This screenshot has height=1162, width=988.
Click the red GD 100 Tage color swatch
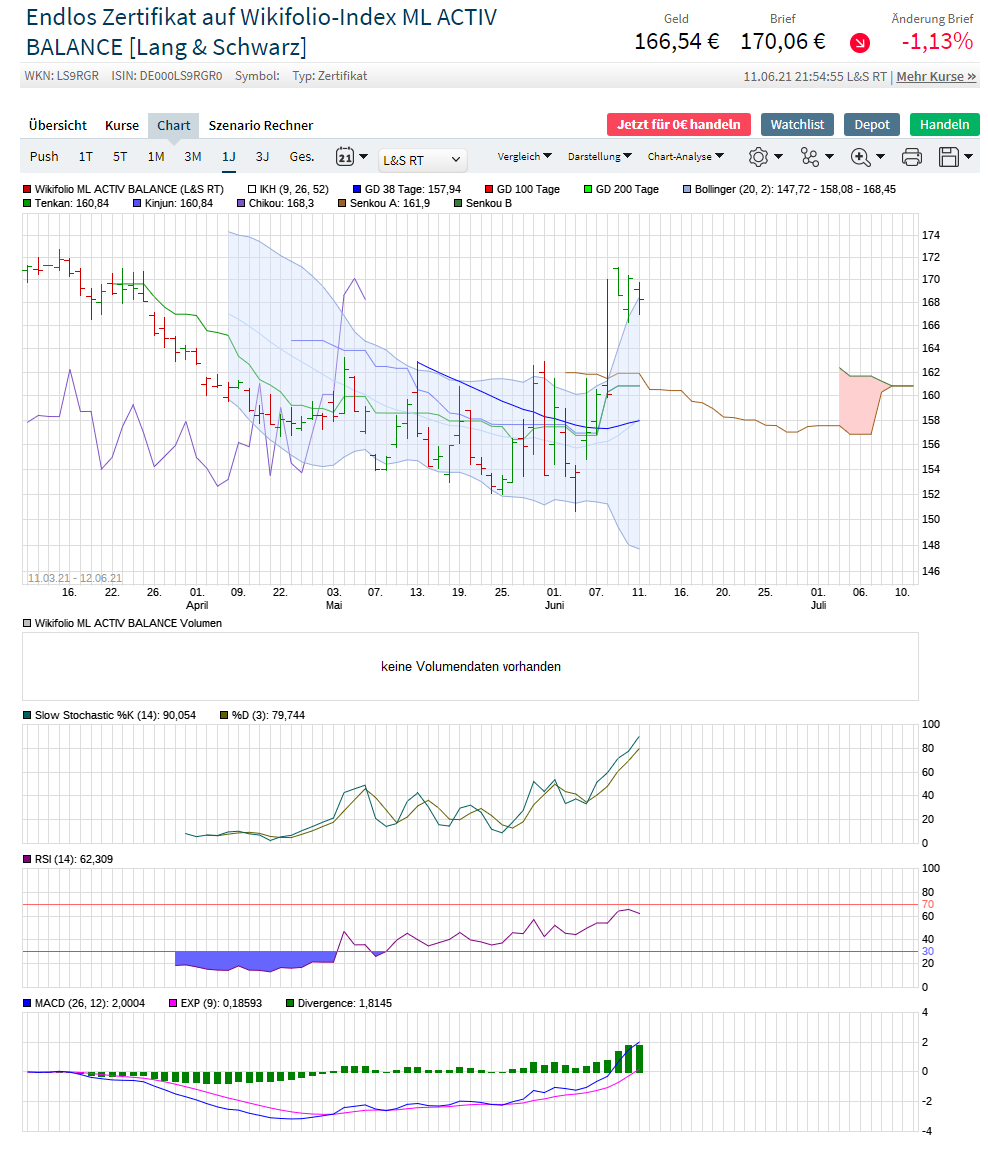pos(489,189)
